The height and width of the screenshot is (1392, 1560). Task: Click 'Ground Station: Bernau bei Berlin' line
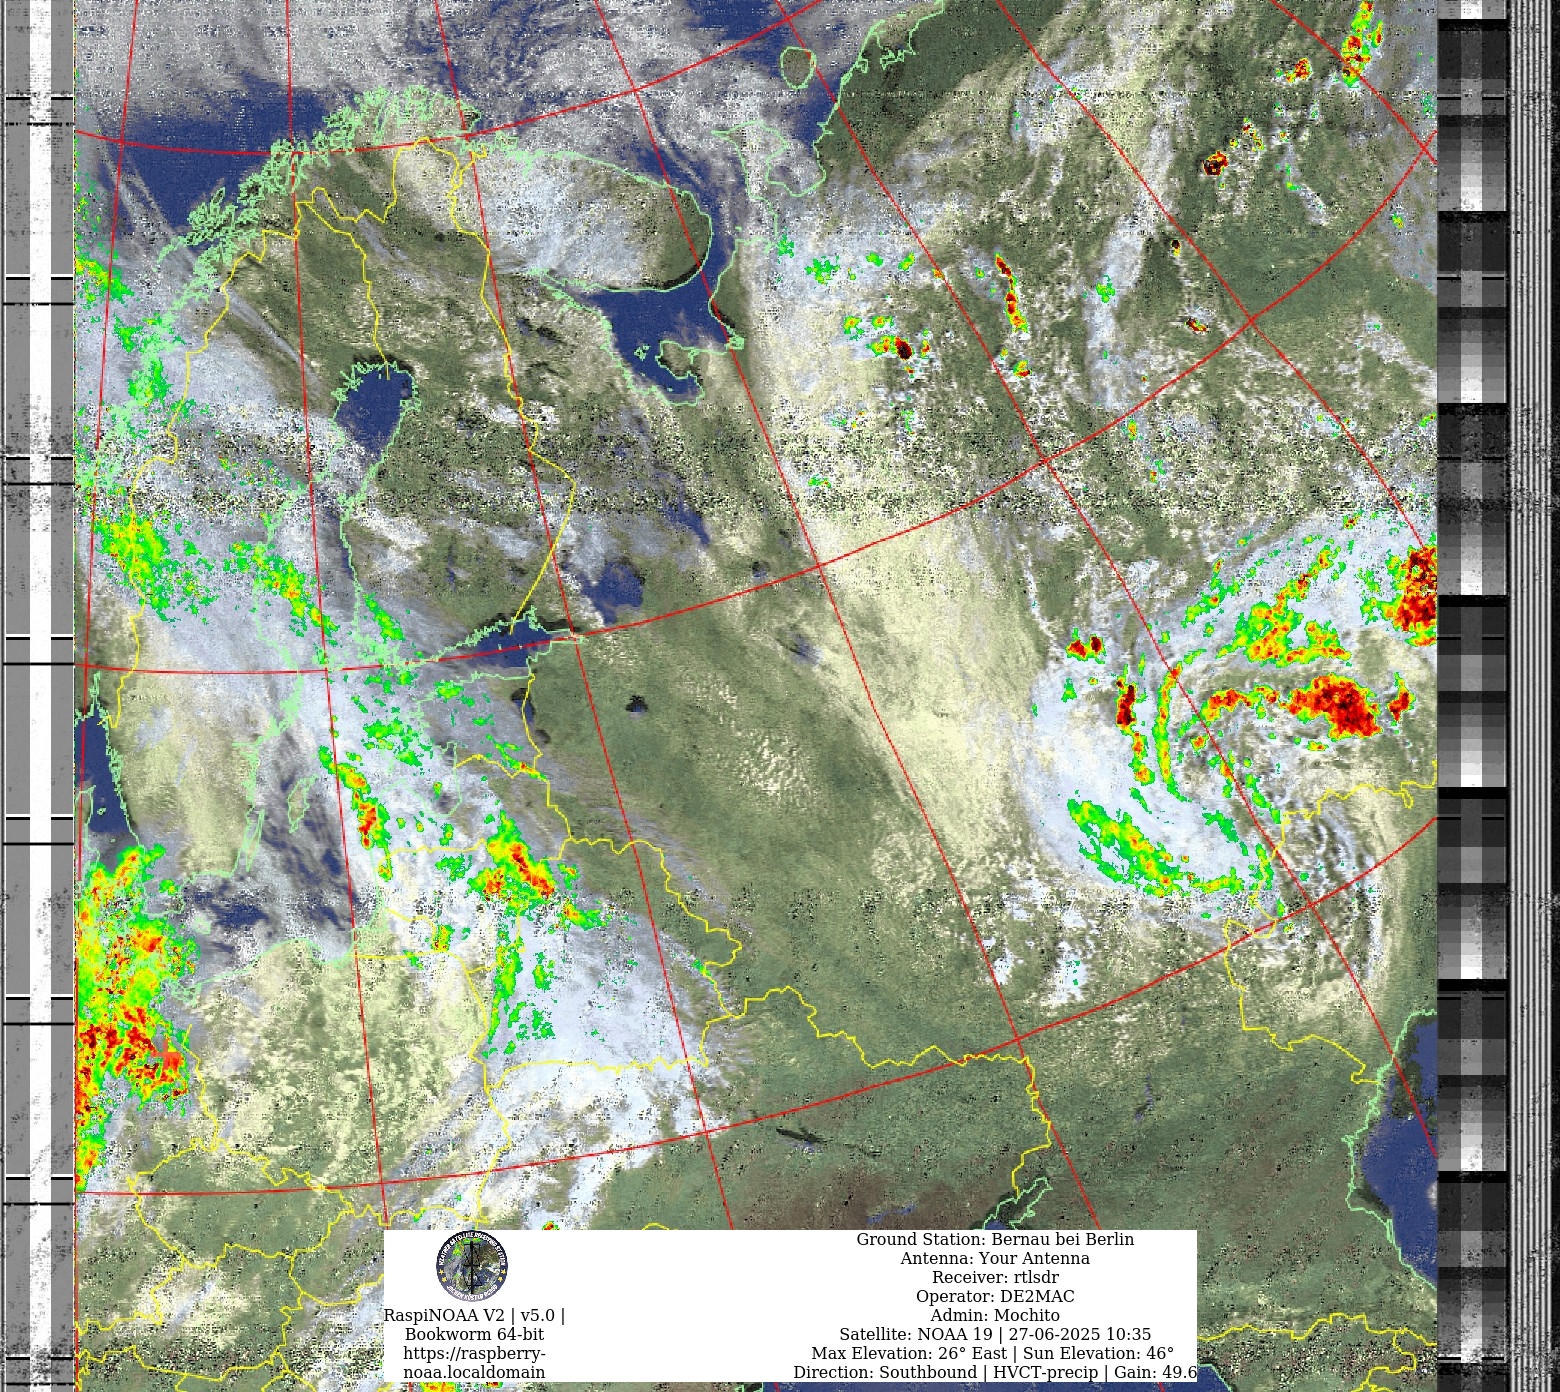point(995,1240)
